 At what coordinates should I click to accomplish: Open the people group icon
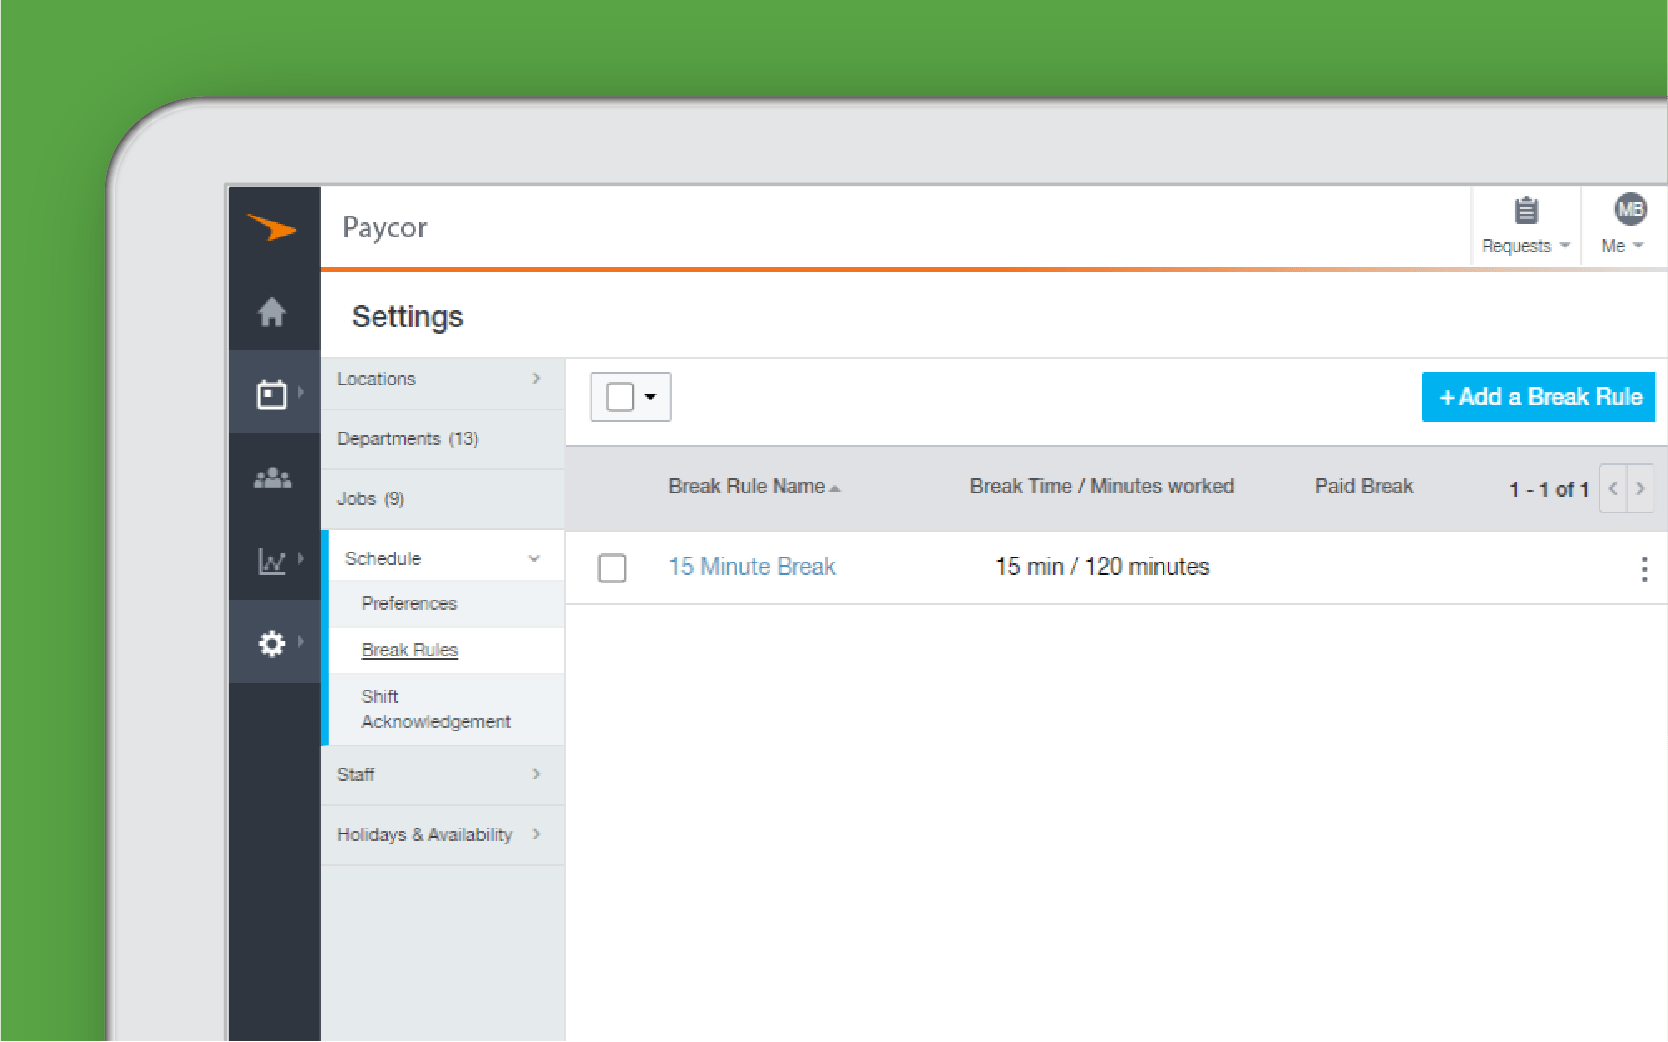click(272, 479)
